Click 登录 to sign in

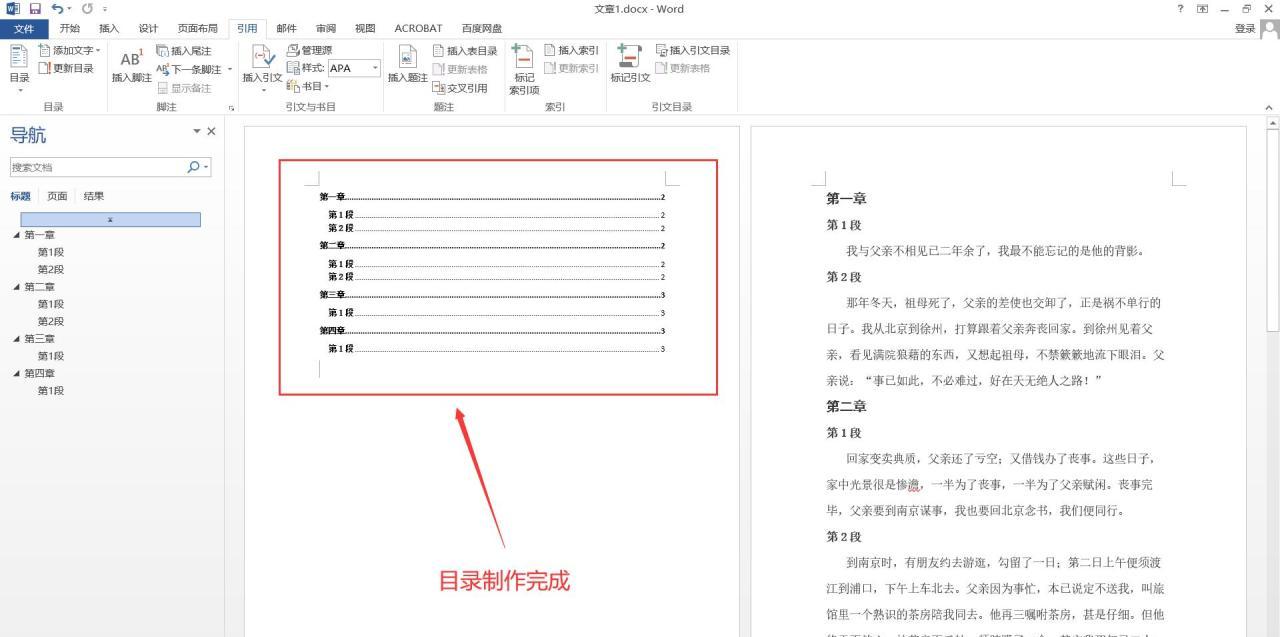click(x=1245, y=28)
